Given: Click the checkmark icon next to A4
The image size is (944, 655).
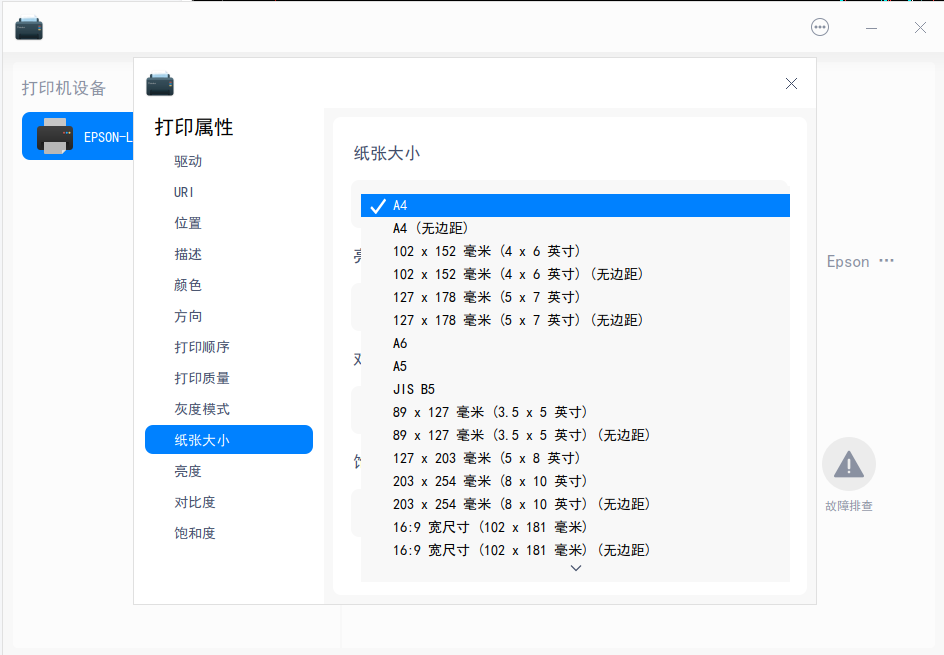Looking at the screenshot, I should [378, 206].
